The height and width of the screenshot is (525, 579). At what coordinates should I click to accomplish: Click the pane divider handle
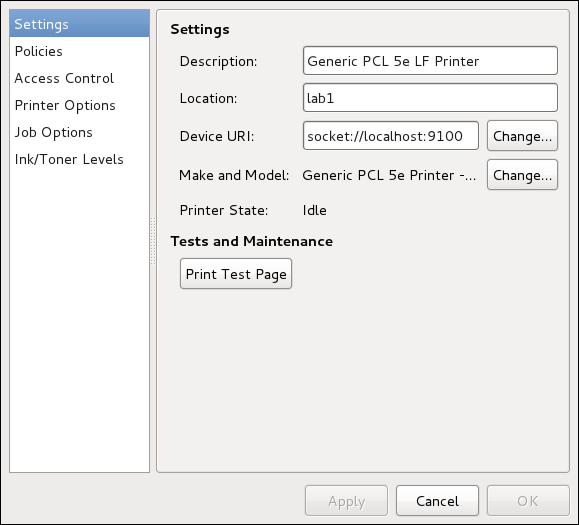coord(153,241)
